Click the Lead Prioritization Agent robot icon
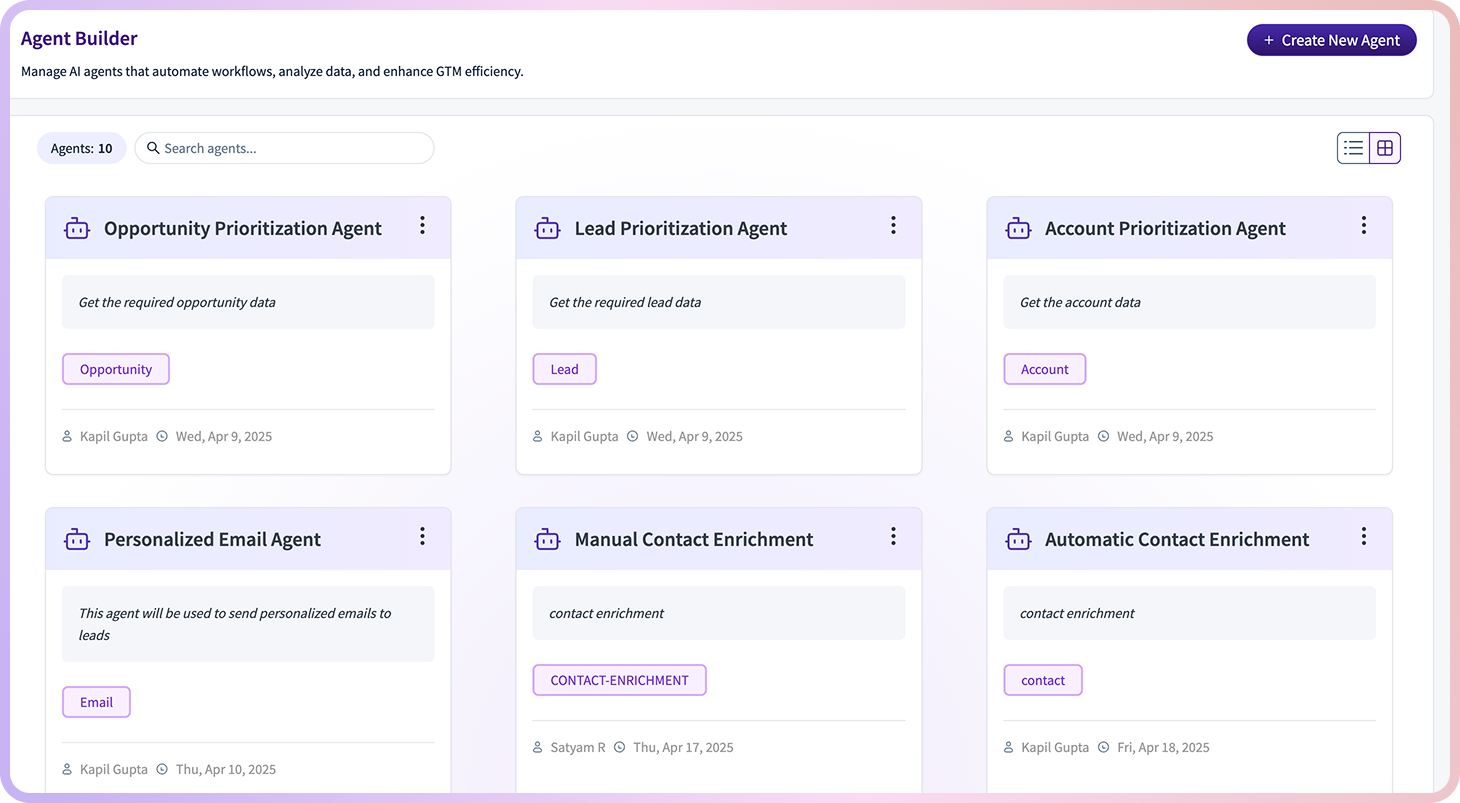This screenshot has height=803, width=1460. point(547,229)
